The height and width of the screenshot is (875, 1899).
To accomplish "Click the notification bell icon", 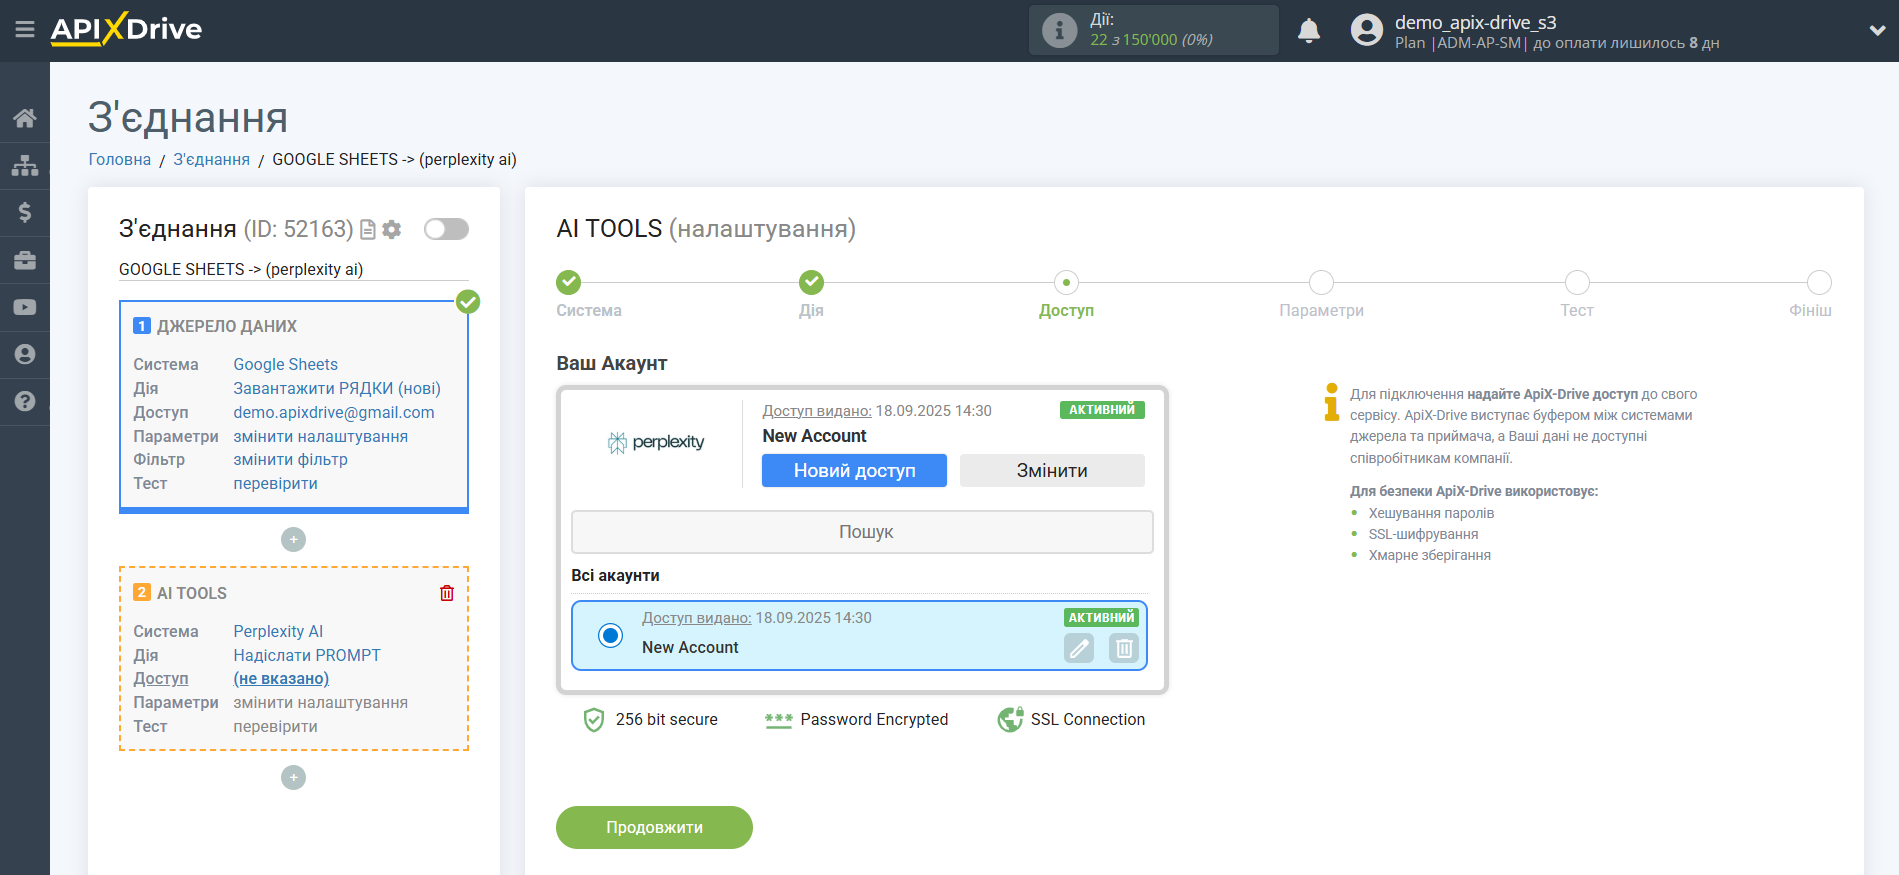I will point(1308,31).
